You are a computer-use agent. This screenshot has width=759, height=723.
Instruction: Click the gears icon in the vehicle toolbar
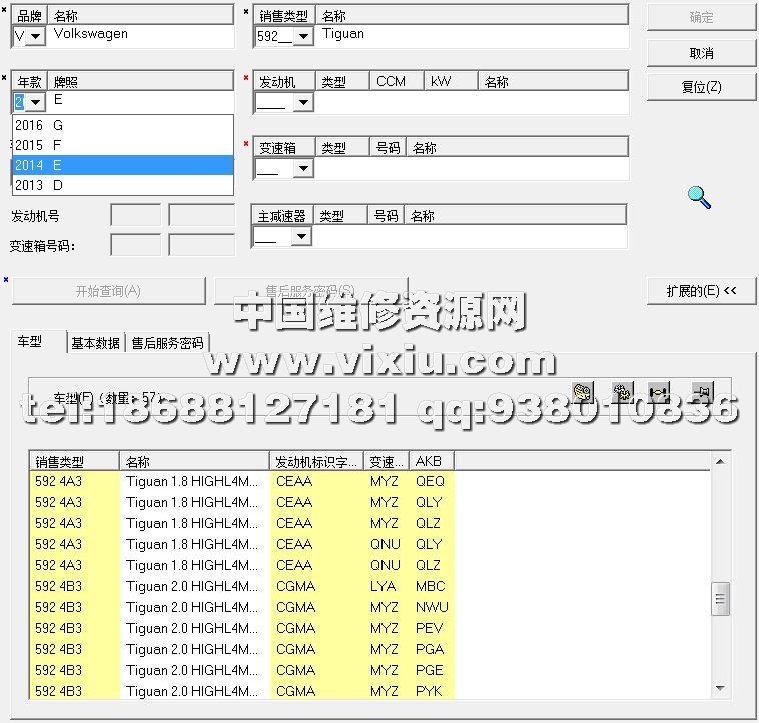[622, 392]
